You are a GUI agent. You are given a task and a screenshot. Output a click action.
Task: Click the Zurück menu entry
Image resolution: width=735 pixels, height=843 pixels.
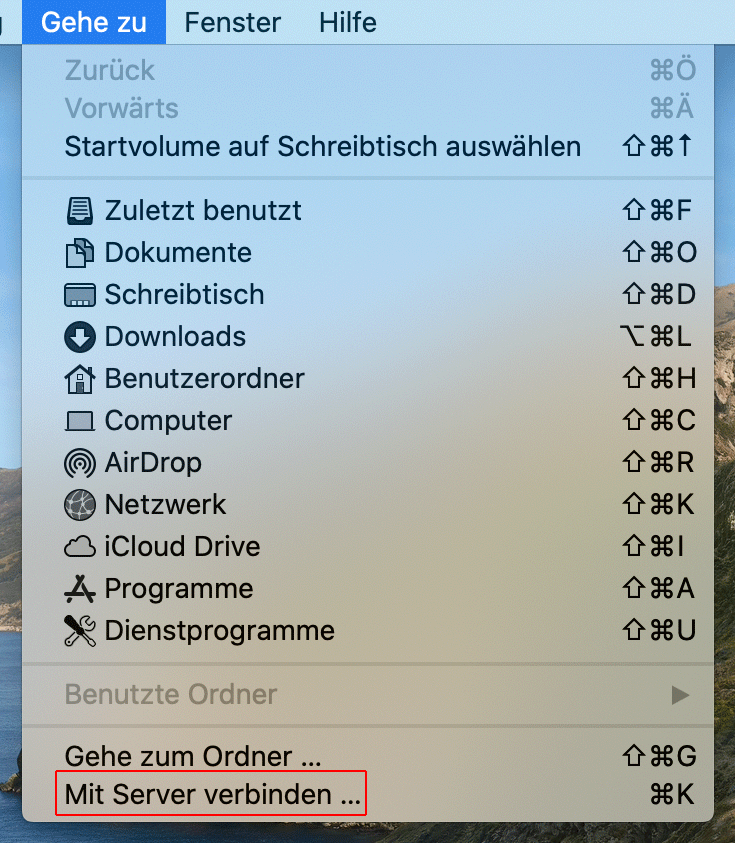[368, 70]
